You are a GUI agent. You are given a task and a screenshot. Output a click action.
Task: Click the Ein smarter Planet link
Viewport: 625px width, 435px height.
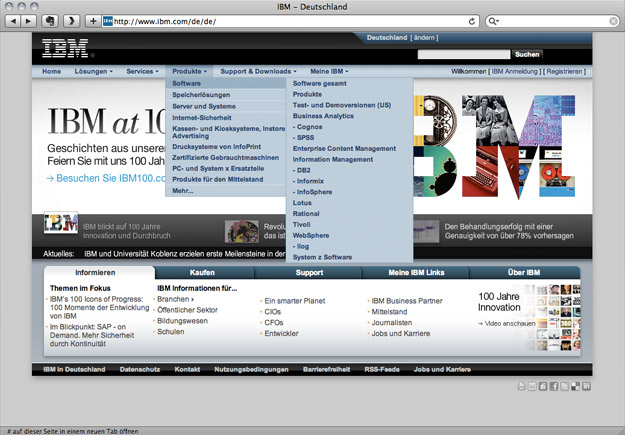point(295,301)
